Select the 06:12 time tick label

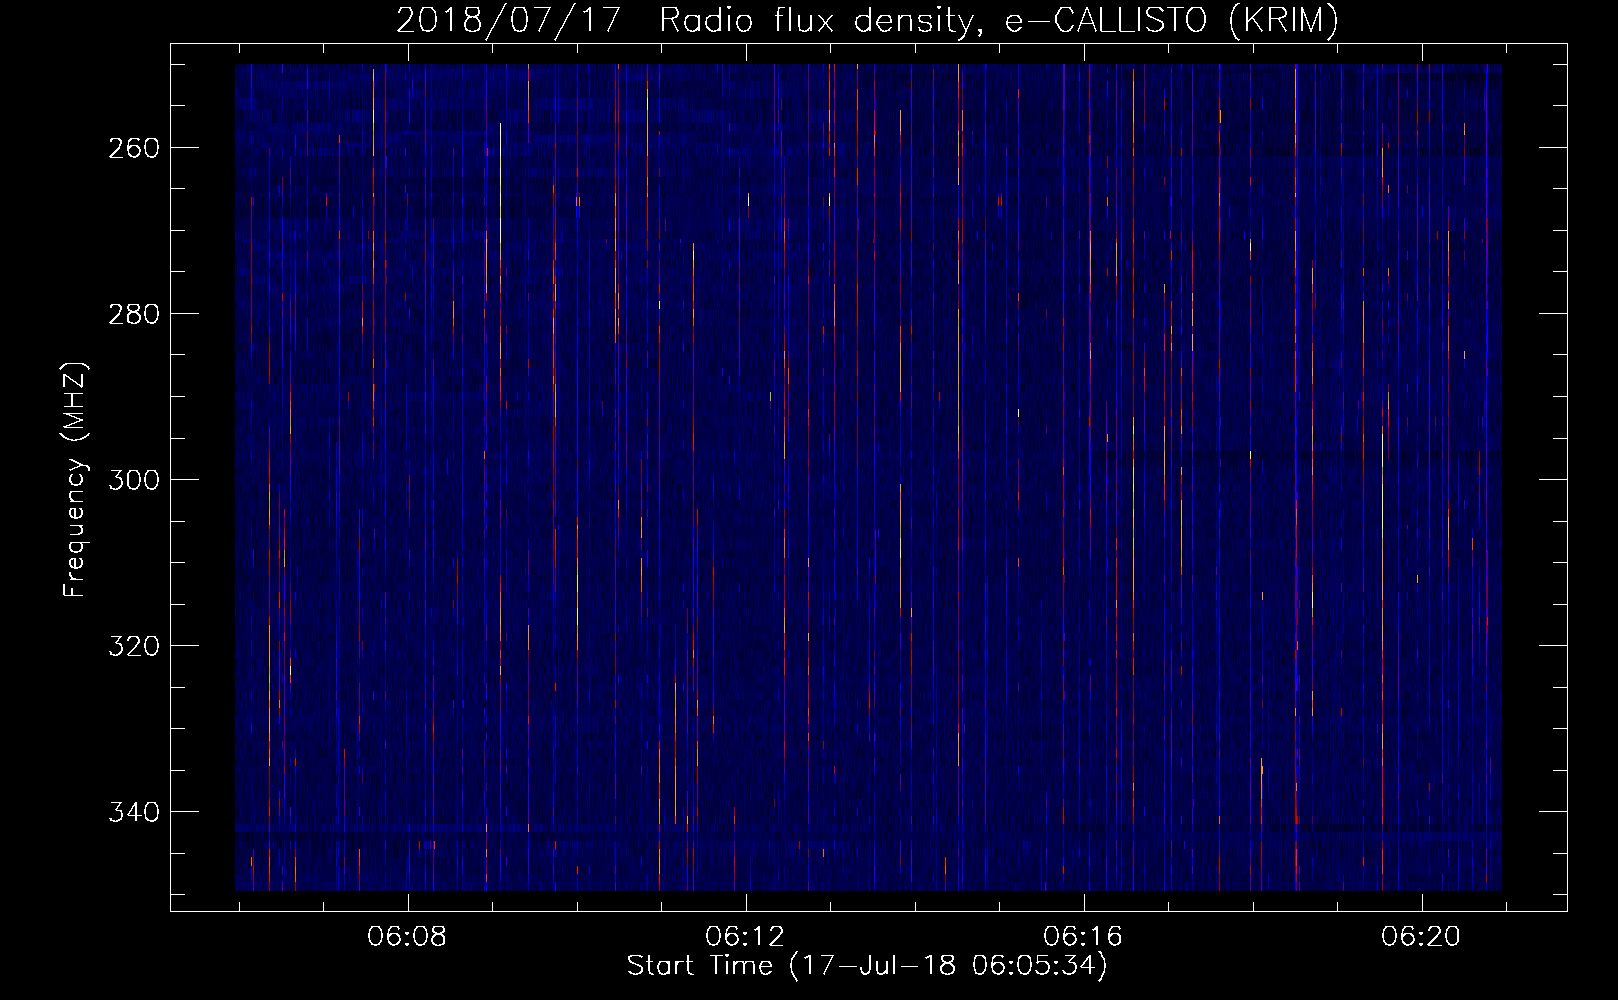[x=745, y=937]
